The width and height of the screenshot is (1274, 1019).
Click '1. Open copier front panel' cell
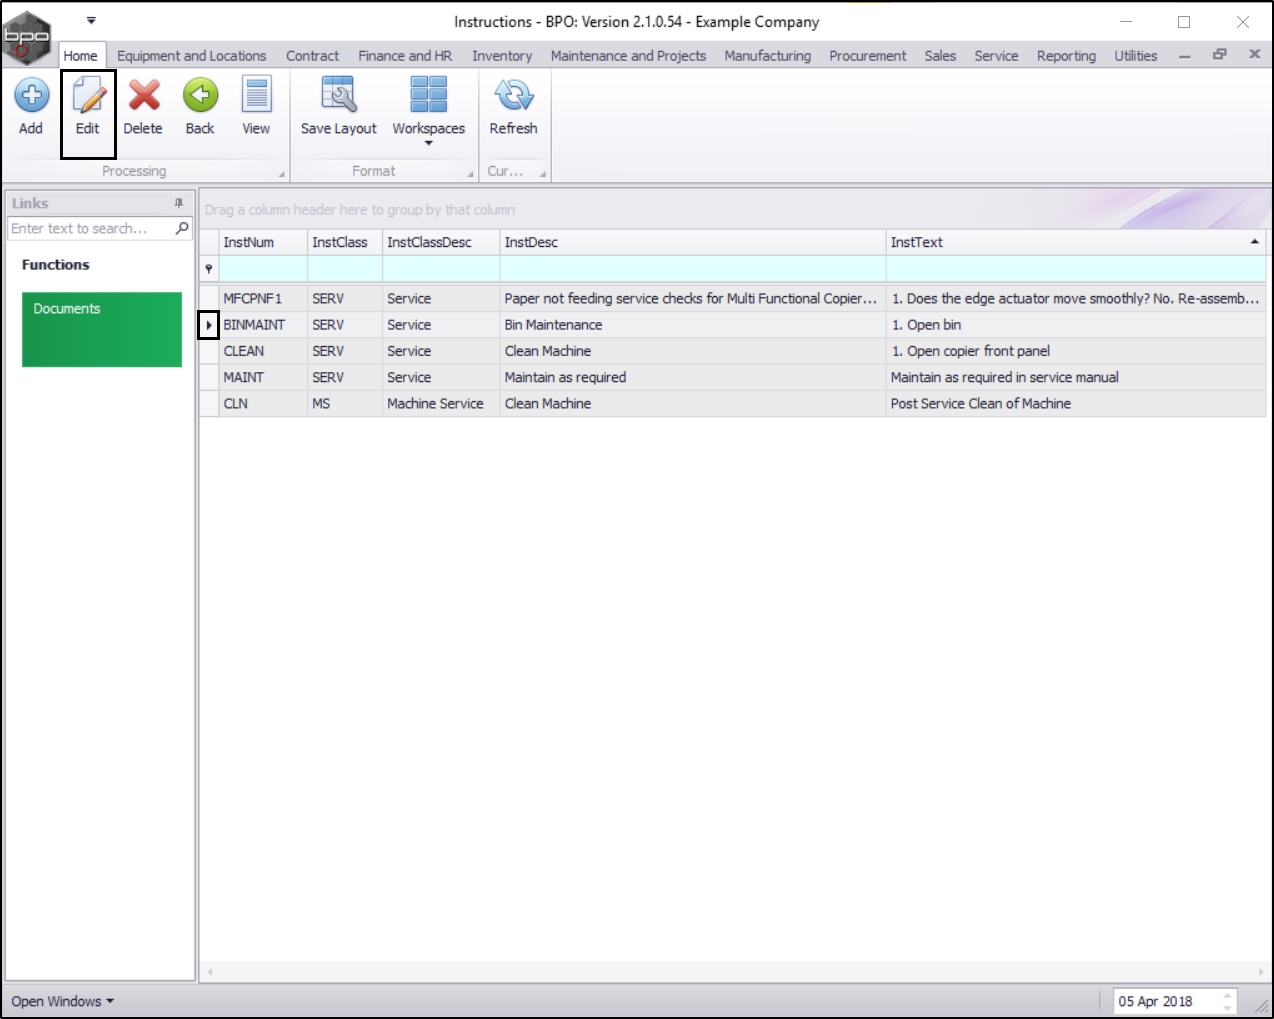pos(1076,351)
